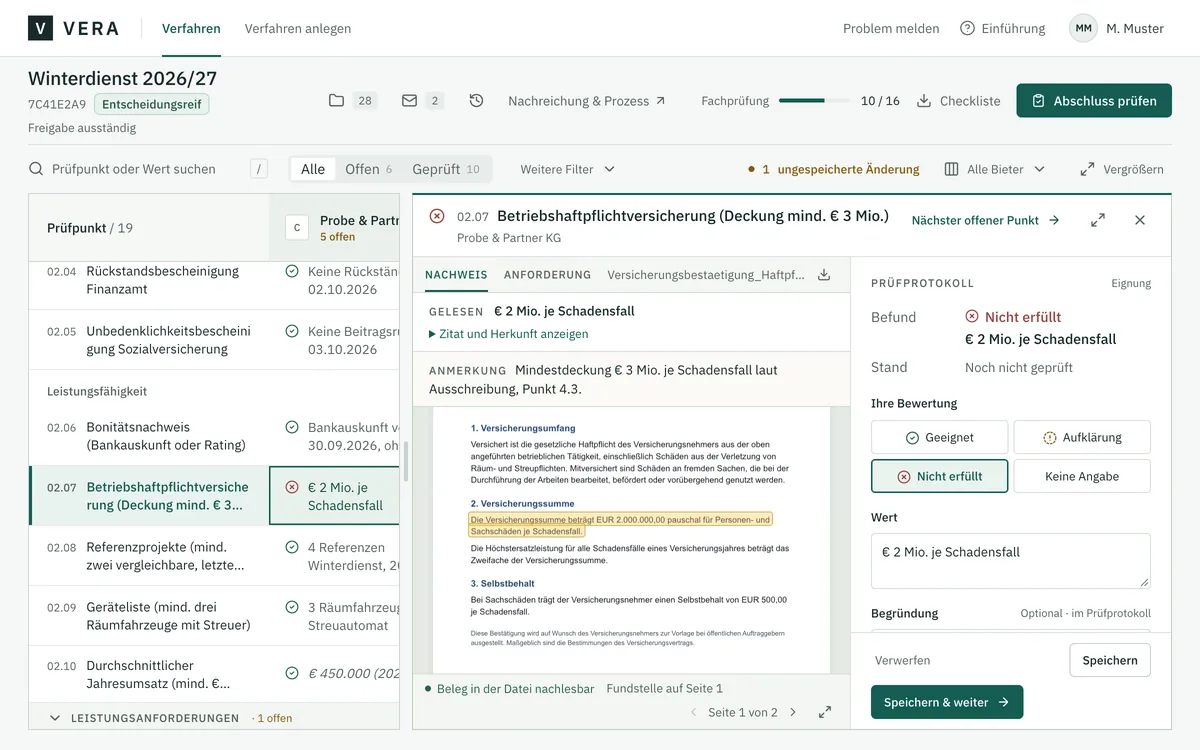Click the Einführung help icon
This screenshot has width=1200, height=750.
point(967,28)
